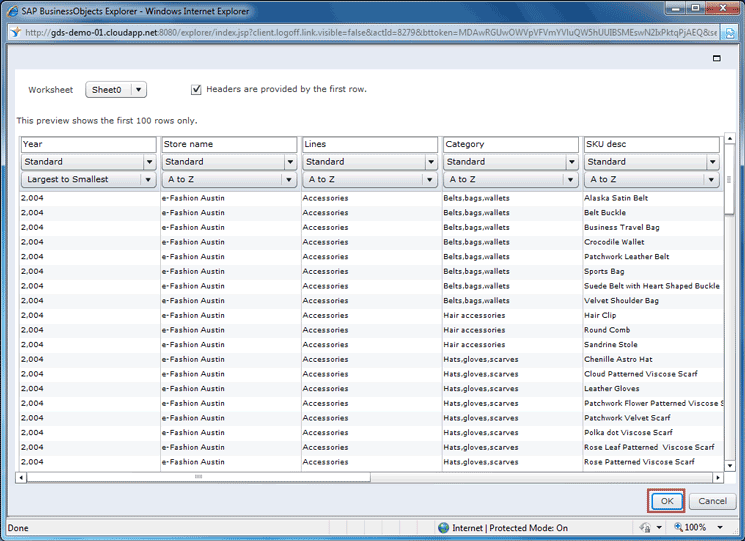745x541 pixels.
Task: Select the Leather Gloves cell
Action: (611, 389)
